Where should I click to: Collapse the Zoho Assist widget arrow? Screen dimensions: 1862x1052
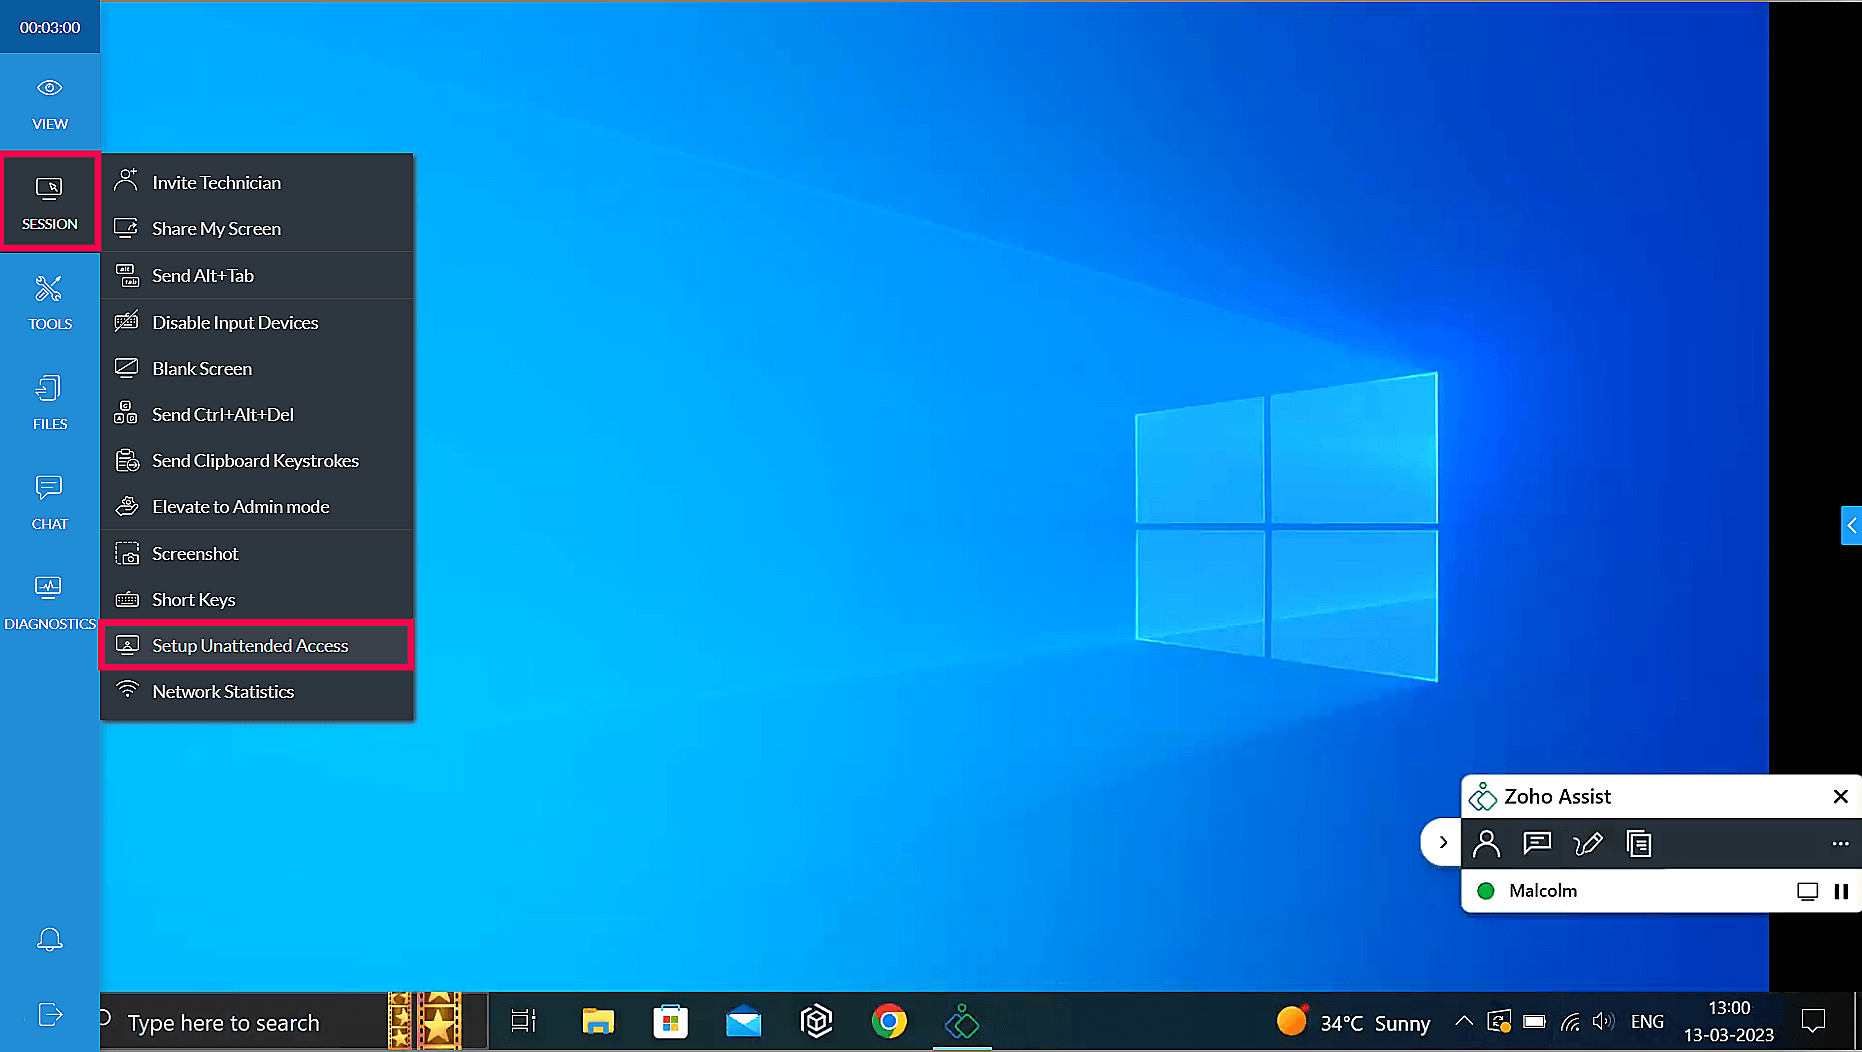pos(1442,842)
